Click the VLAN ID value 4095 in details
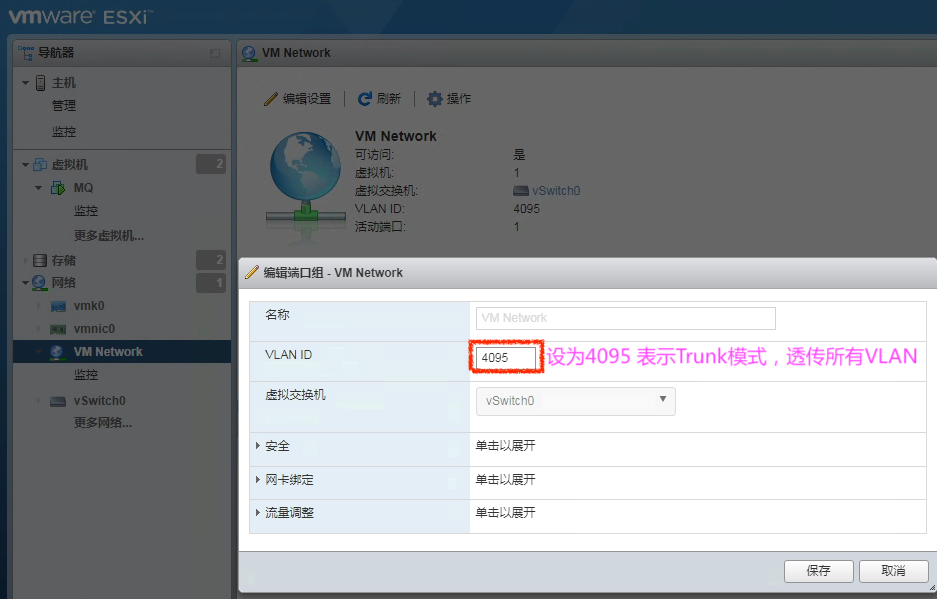Viewport: 937px width, 599px height. [x=526, y=209]
